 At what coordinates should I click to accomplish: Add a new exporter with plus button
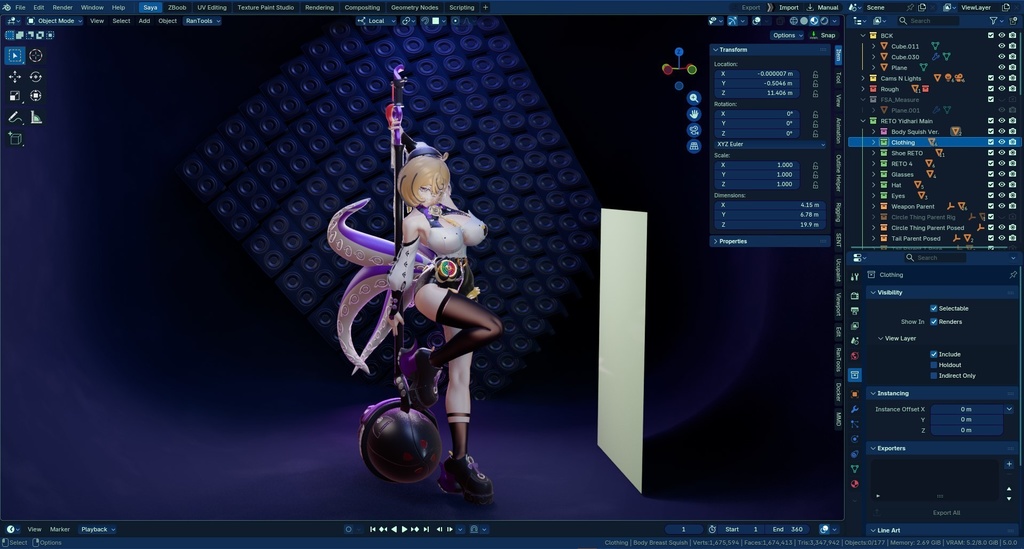click(x=1009, y=464)
